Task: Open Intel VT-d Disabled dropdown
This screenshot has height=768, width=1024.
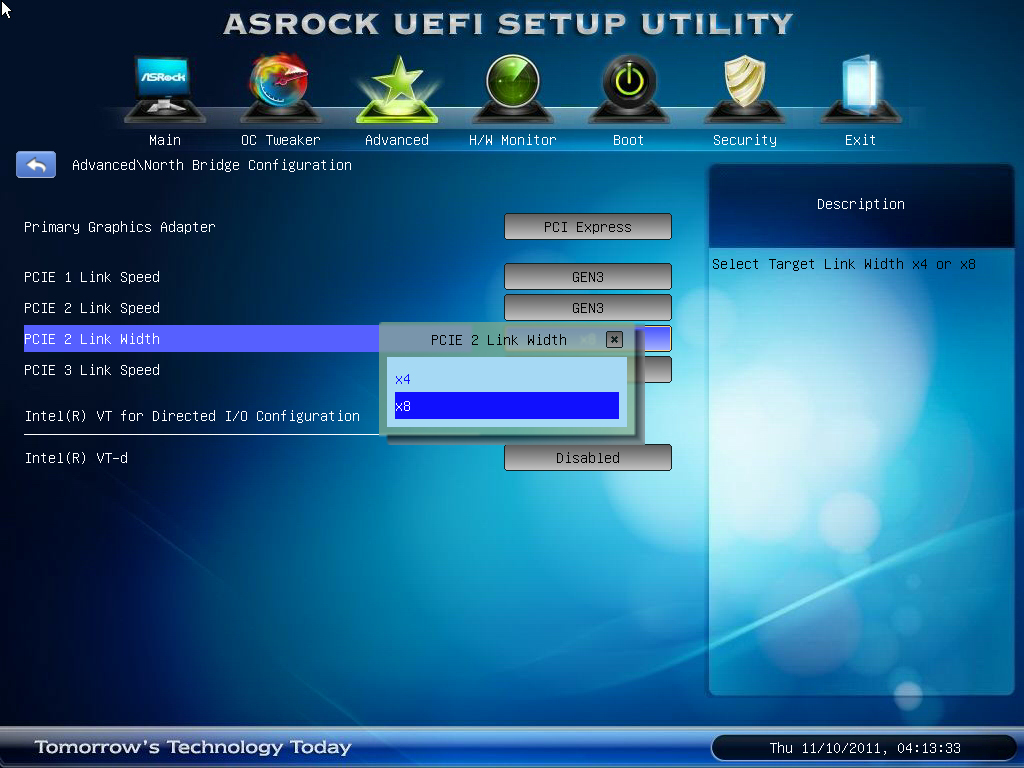Action: pos(588,458)
